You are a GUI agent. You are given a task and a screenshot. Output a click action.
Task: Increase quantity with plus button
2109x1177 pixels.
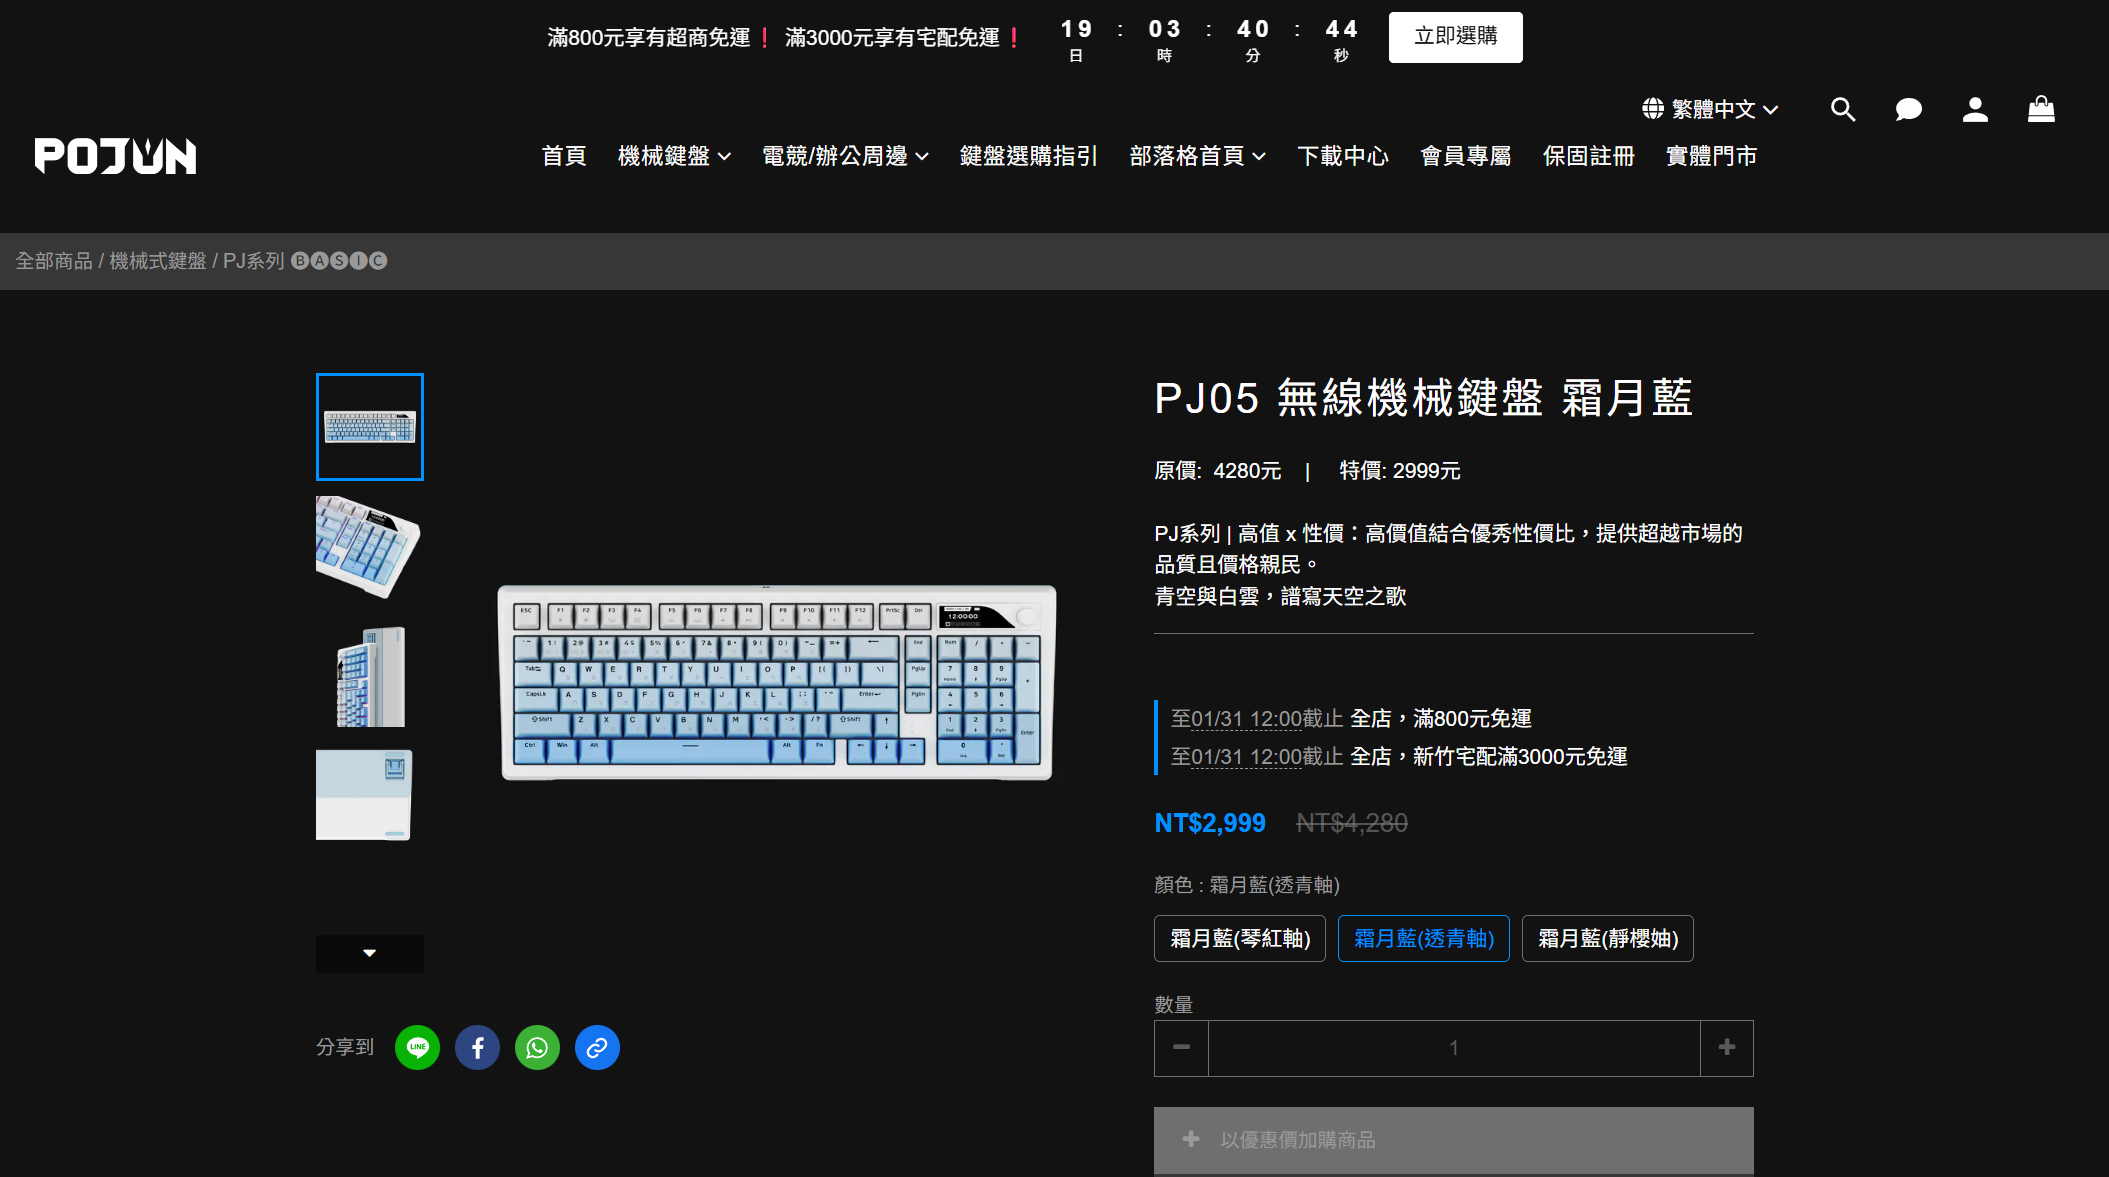click(x=1727, y=1048)
